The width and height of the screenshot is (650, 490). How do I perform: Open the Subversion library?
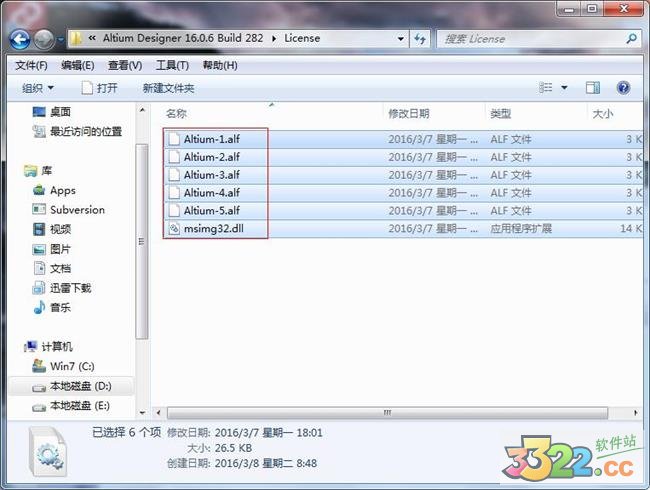coord(68,210)
